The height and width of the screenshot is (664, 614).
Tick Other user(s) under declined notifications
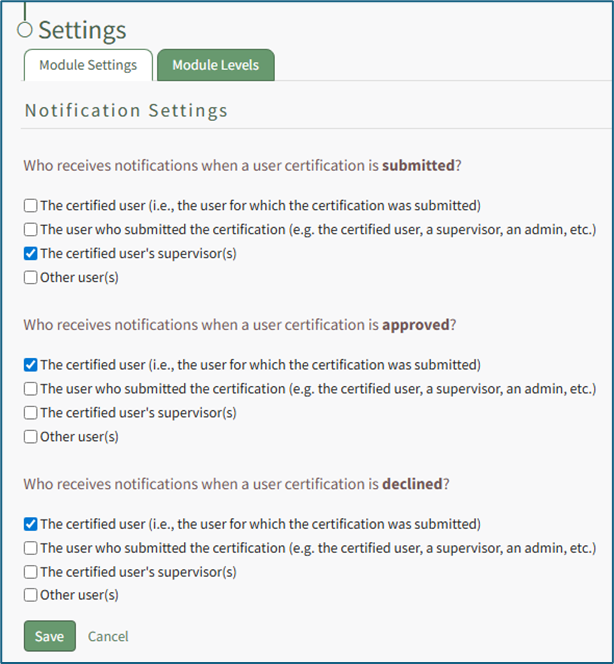(31, 595)
